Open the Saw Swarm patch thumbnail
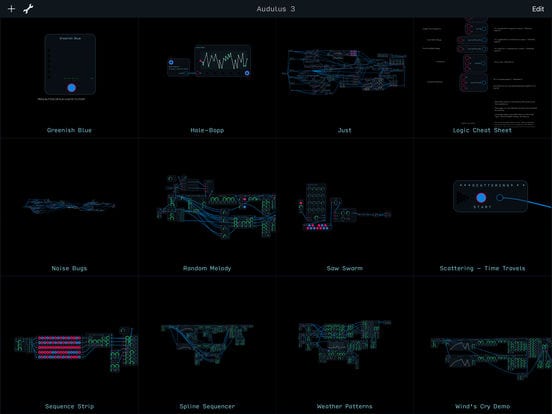The height and width of the screenshot is (414, 552). 344,207
